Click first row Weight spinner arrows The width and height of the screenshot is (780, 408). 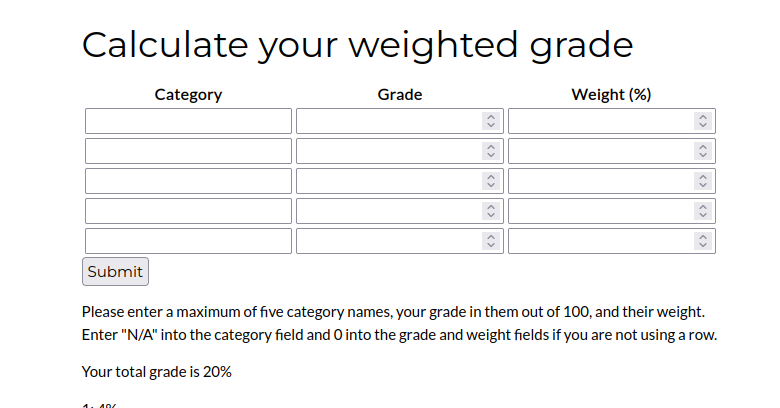tap(703, 121)
